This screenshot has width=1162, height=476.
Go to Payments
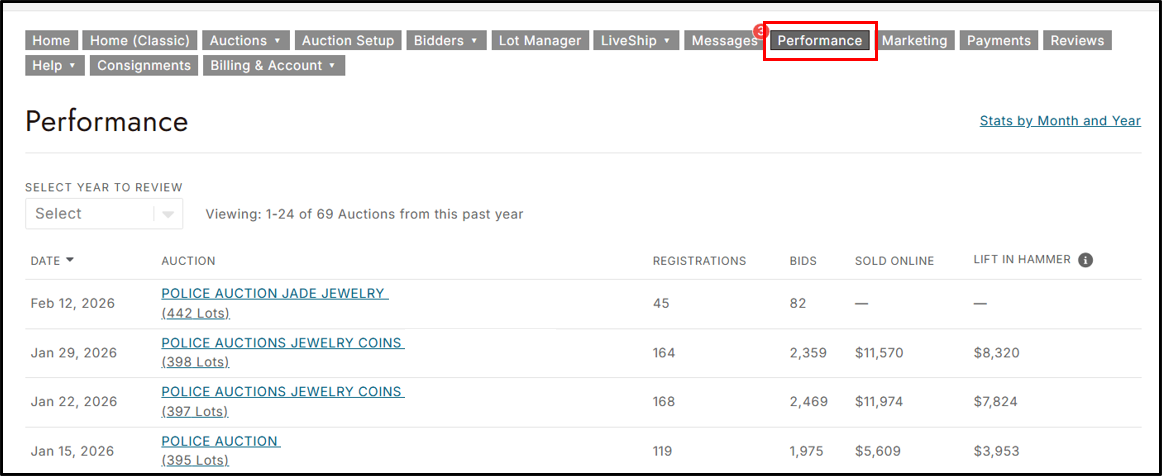click(x=999, y=41)
